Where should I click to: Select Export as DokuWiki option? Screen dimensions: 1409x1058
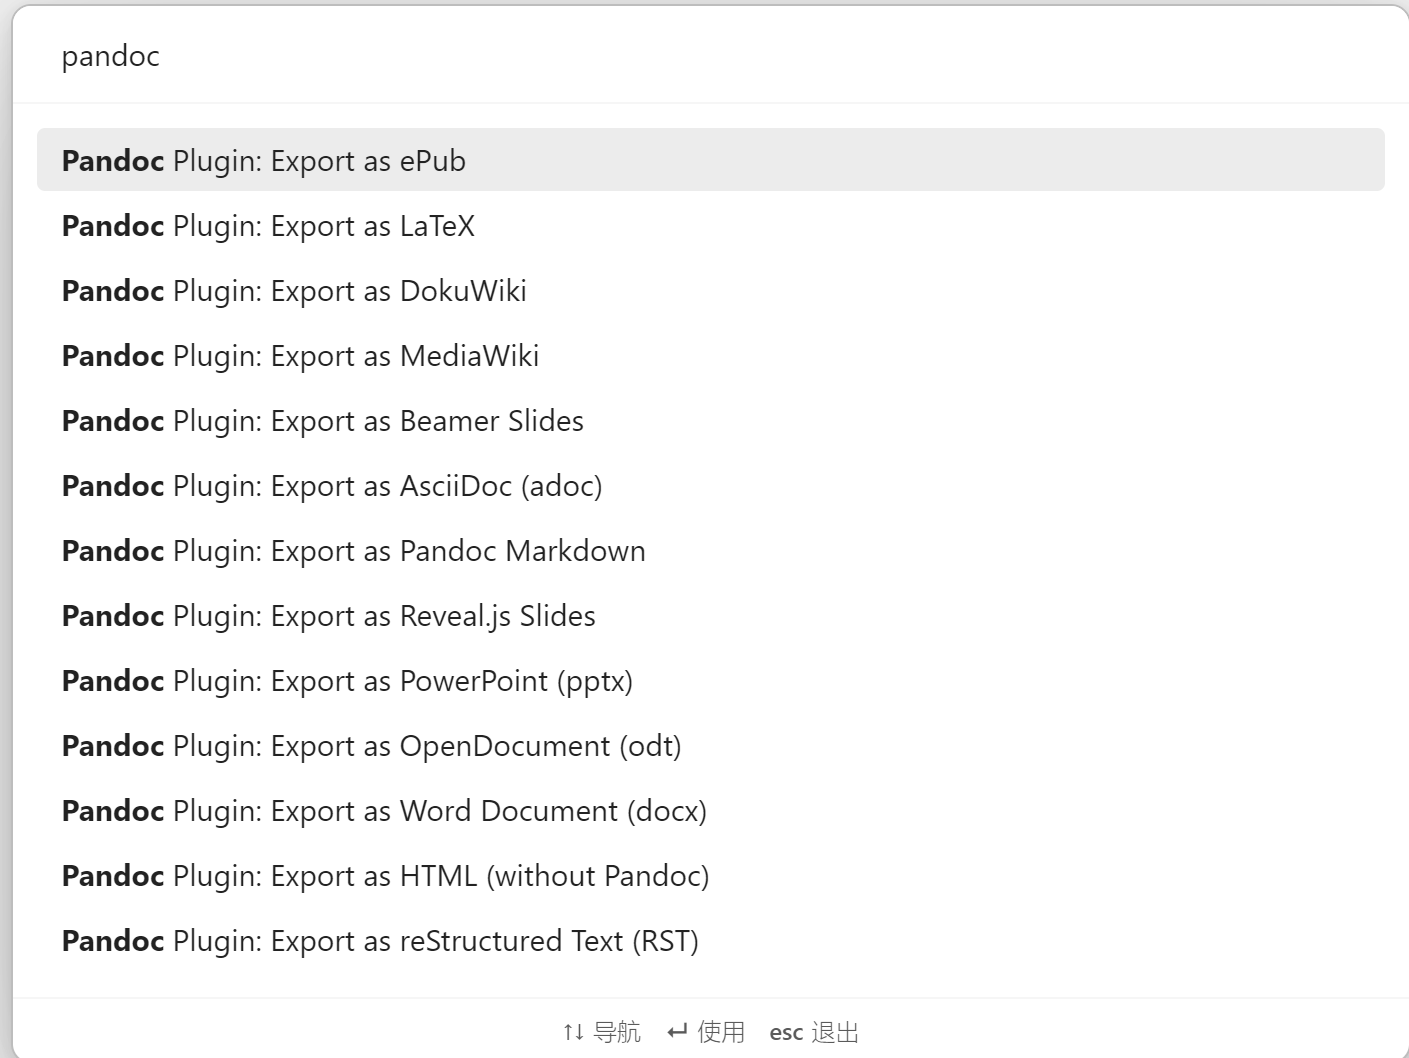pyautogui.click(x=293, y=290)
